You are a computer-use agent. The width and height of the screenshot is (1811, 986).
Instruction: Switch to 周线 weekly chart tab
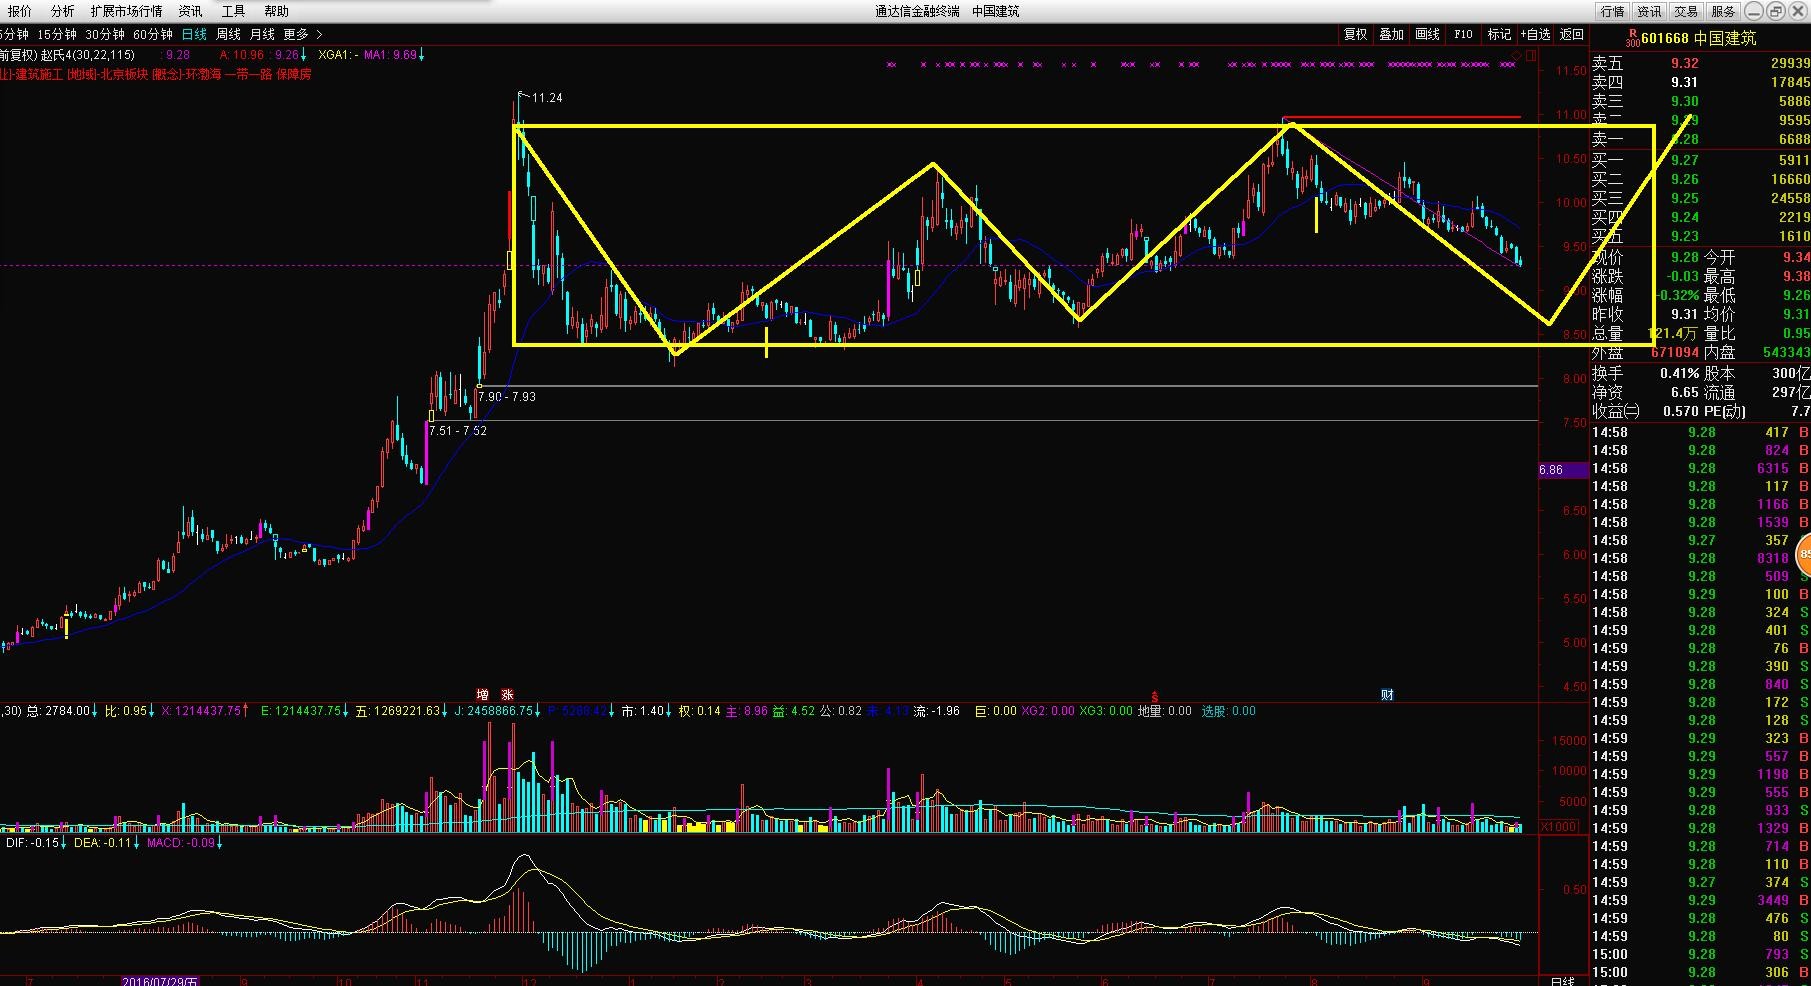[228, 34]
